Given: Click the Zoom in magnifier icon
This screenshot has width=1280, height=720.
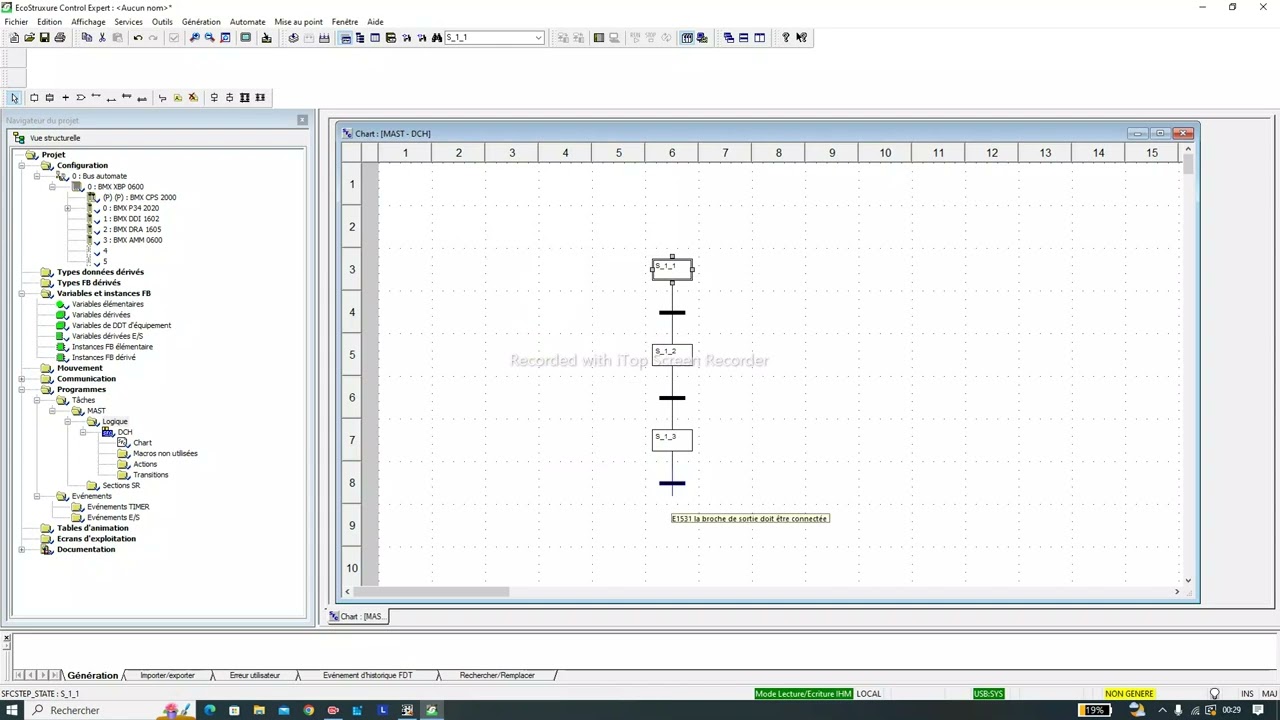Looking at the screenshot, I should 194,38.
